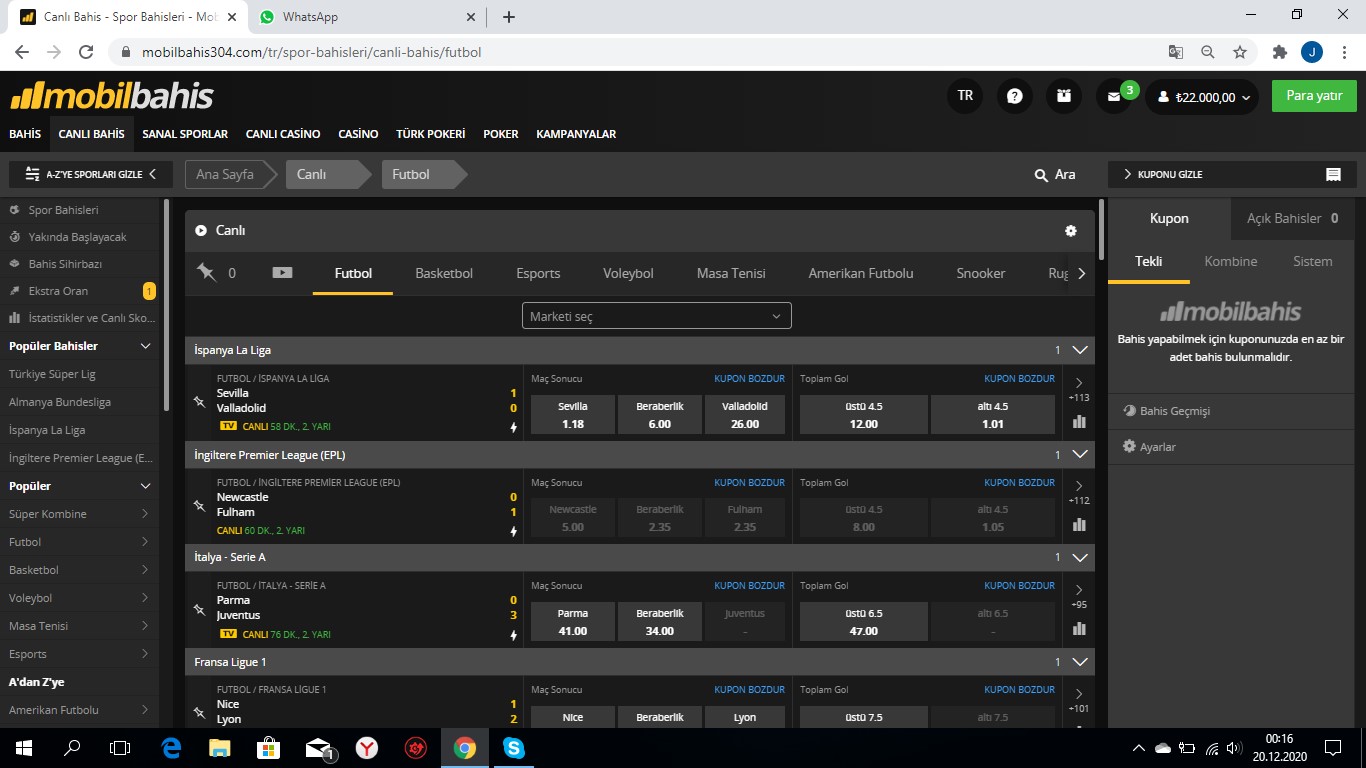Click the search magnifier next to Ara
The image size is (1366, 768).
tap(1041, 175)
